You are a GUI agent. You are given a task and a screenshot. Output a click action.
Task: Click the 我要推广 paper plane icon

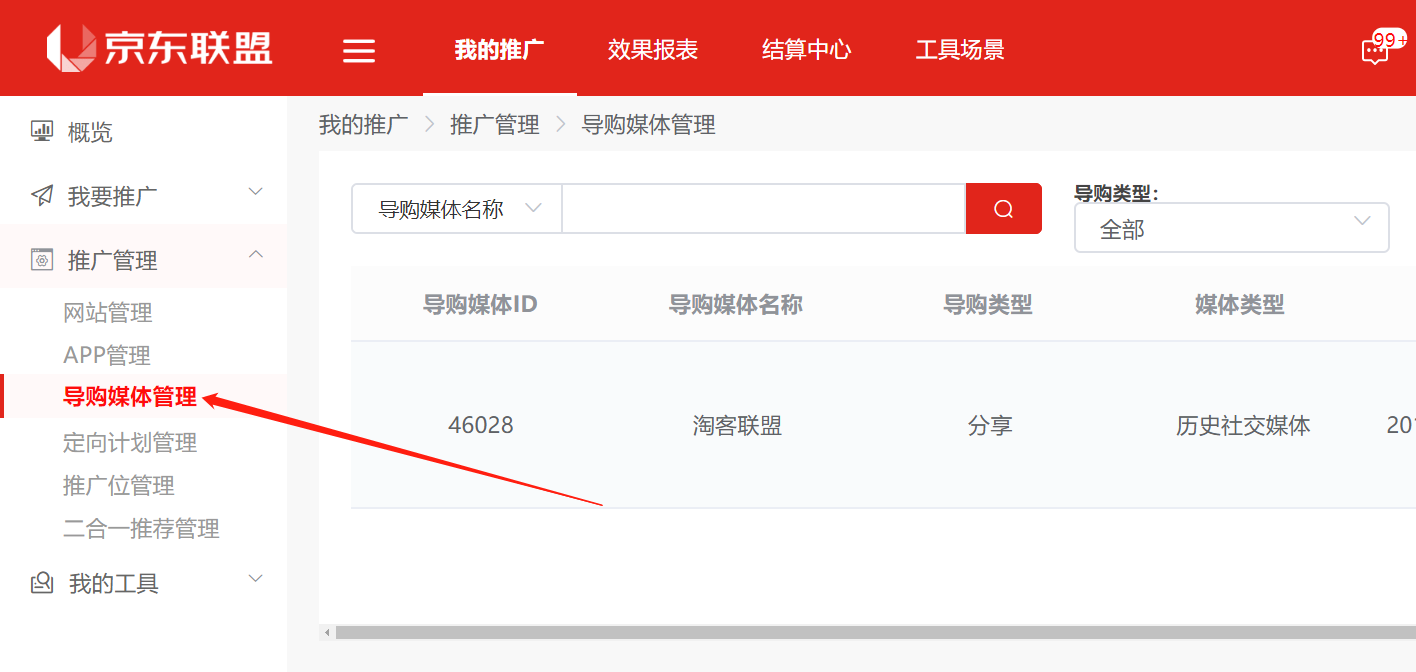42,195
